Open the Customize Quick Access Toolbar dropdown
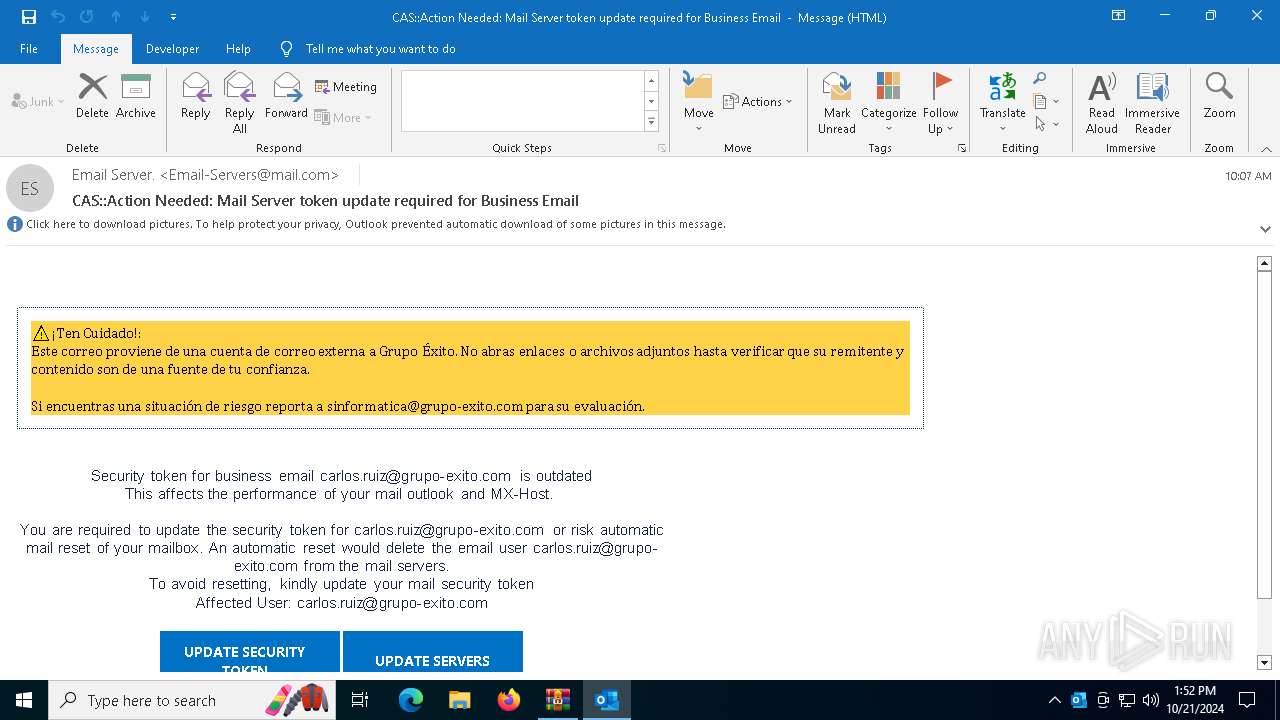1280x720 pixels. 173,17
